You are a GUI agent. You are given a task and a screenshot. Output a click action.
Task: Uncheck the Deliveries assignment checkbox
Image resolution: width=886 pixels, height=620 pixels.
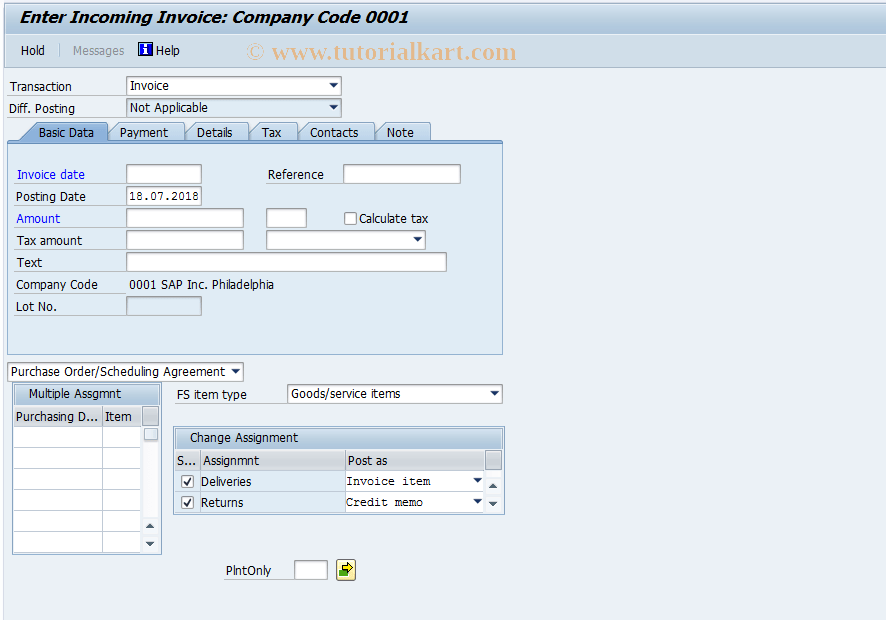[x=187, y=481]
